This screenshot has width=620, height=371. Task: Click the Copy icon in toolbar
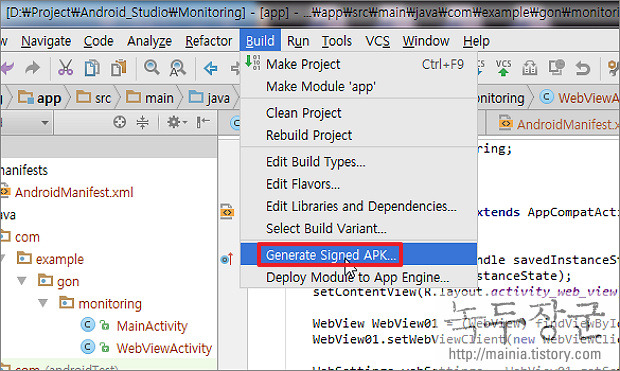click(92, 68)
